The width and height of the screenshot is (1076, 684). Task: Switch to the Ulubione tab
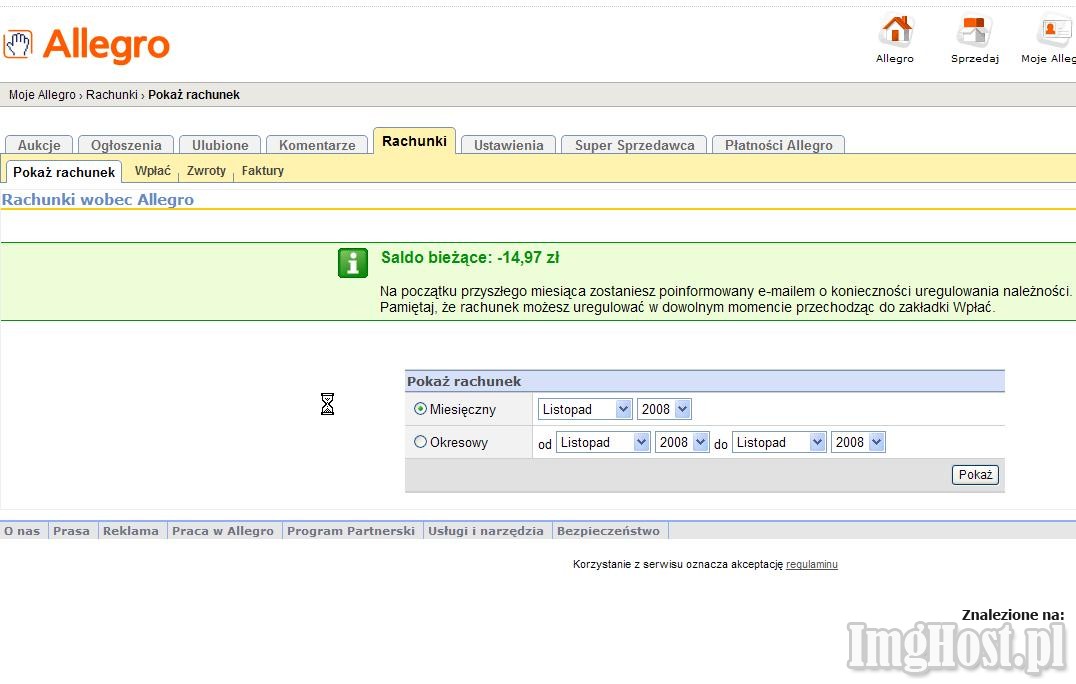220,145
